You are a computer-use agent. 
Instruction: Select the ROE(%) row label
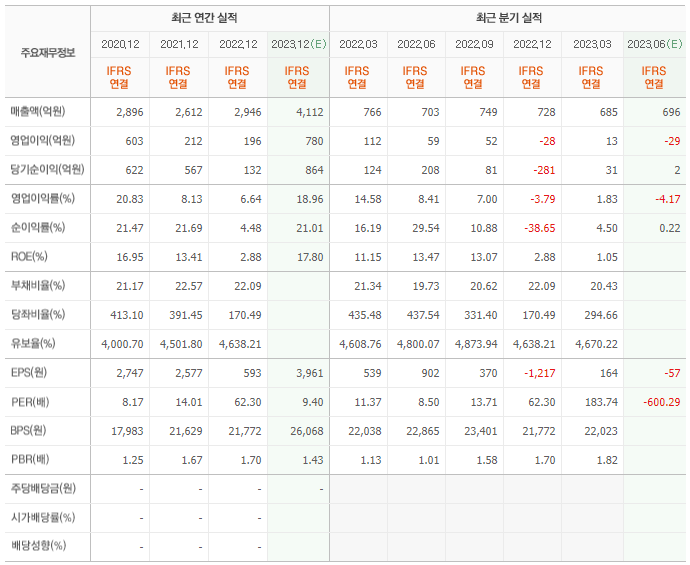29,257
